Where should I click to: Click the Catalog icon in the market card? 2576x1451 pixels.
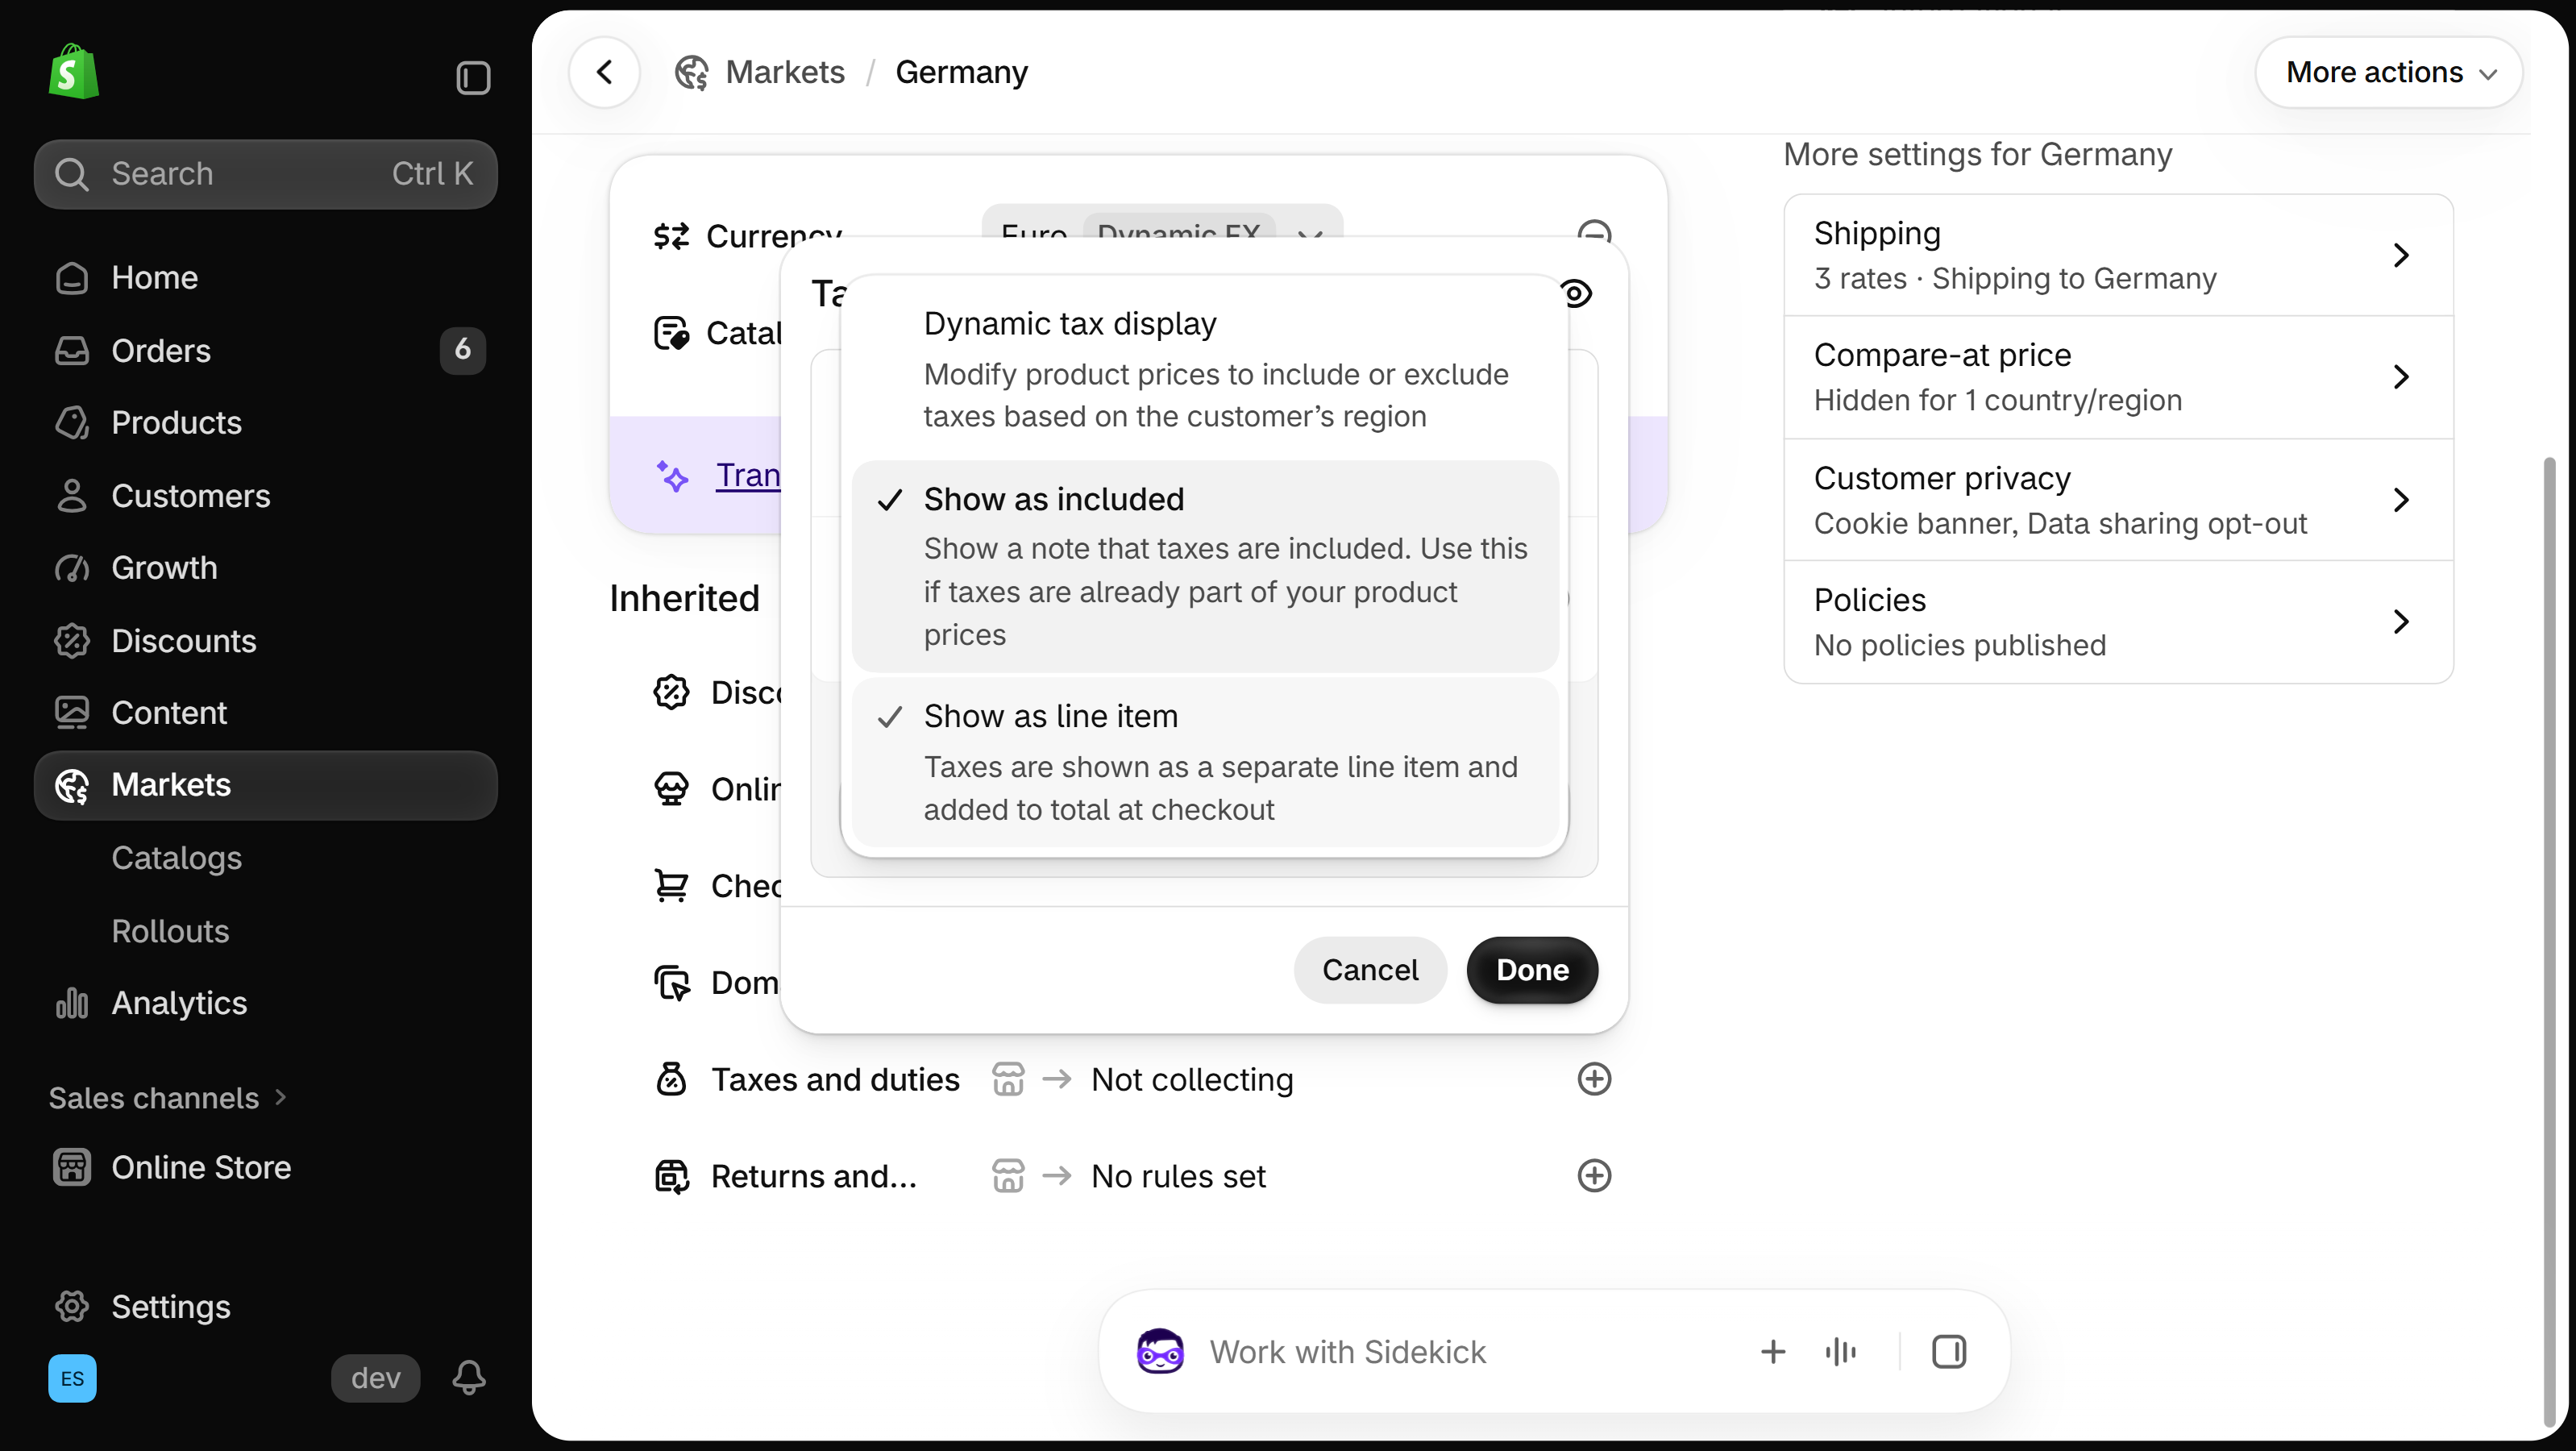point(671,333)
